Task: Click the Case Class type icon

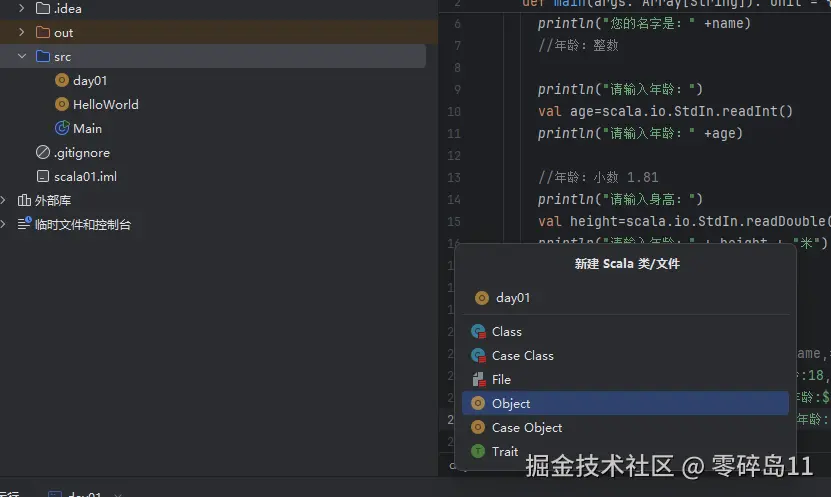Action: tap(478, 355)
